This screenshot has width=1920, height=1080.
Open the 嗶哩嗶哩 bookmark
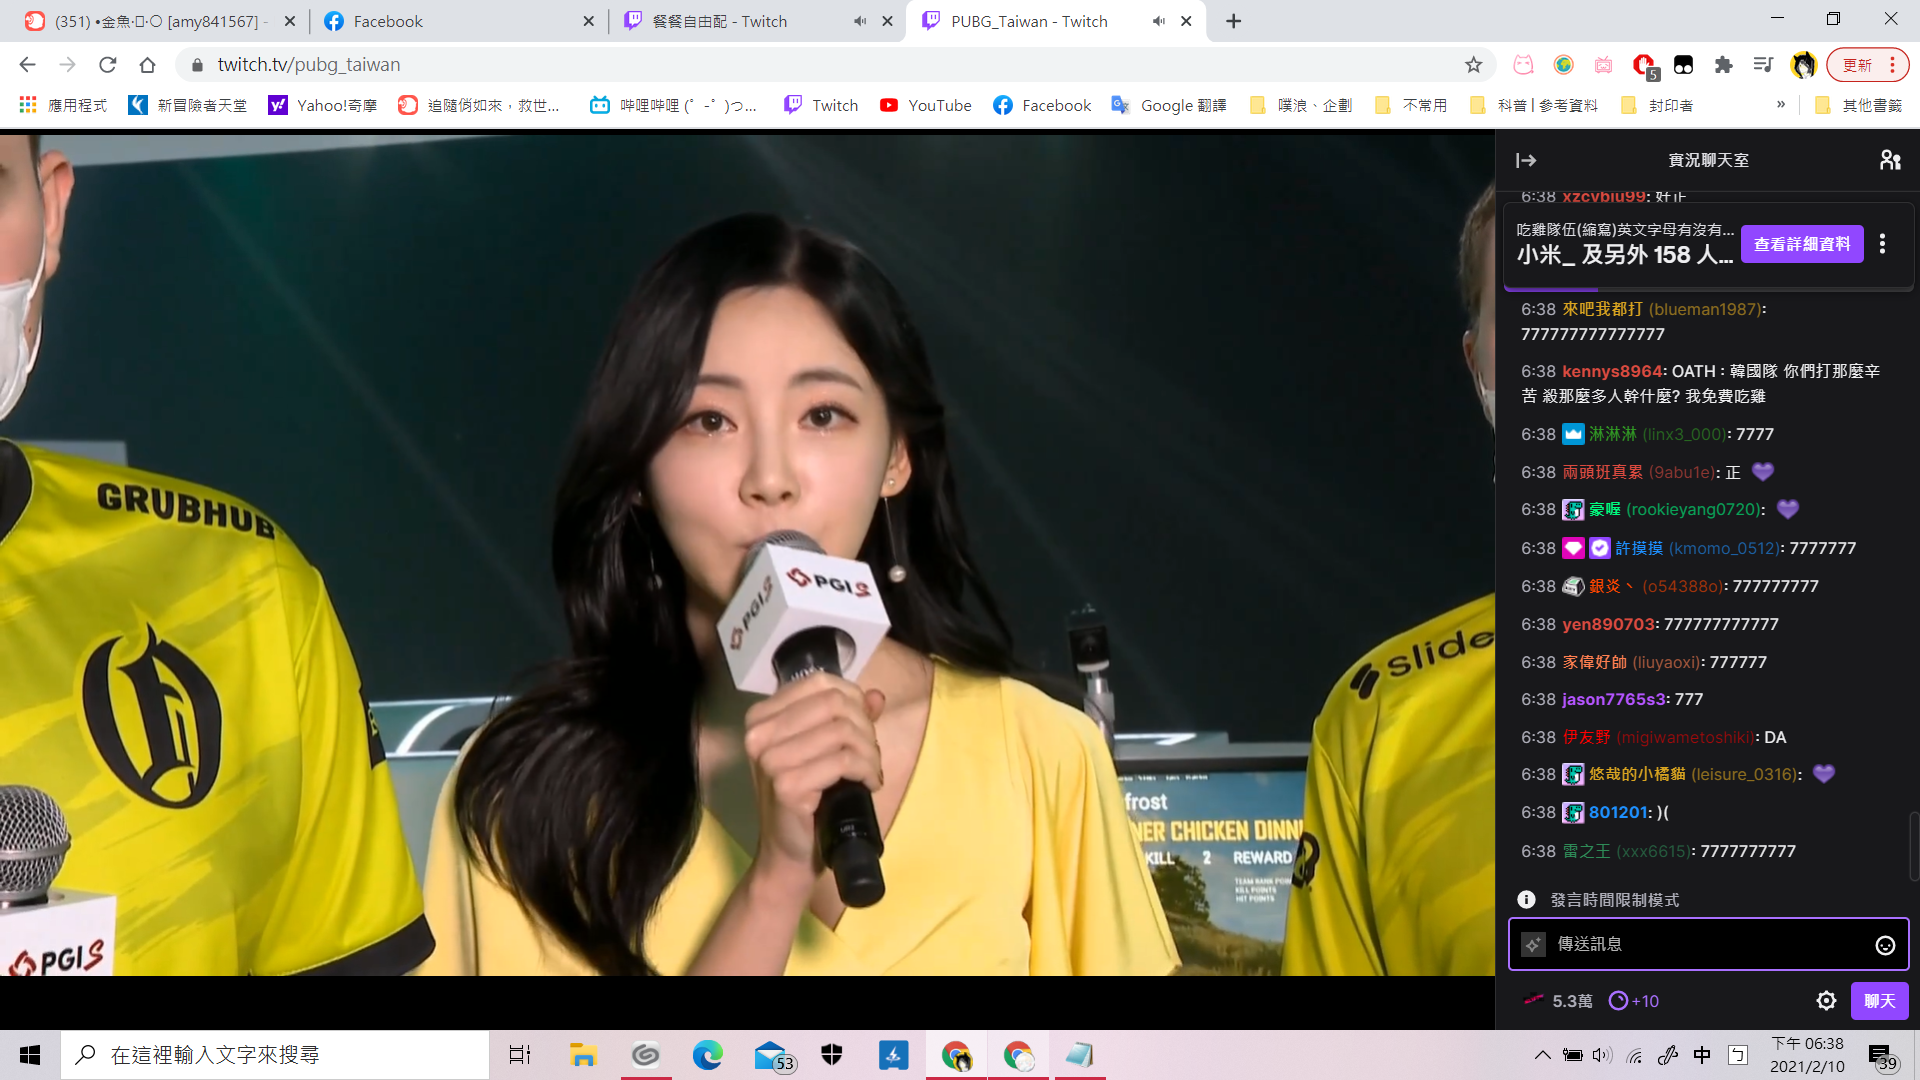click(673, 105)
